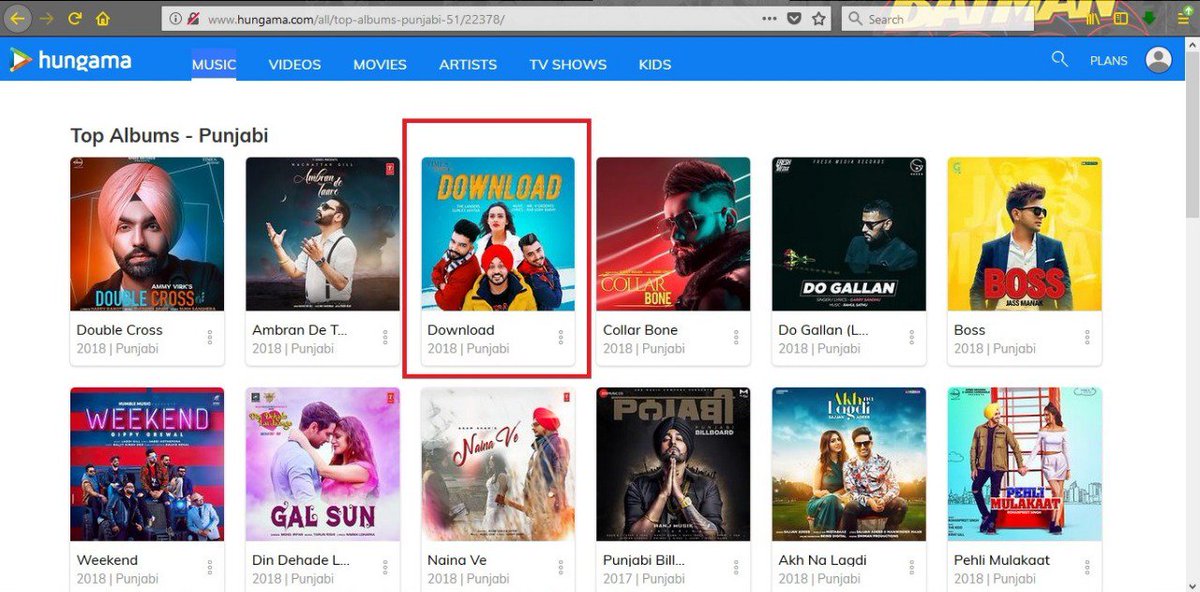This screenshot has width=1200, height=592.
Task: Open options menu for Pehli Mulakaat
Action: coord(1087,568)
